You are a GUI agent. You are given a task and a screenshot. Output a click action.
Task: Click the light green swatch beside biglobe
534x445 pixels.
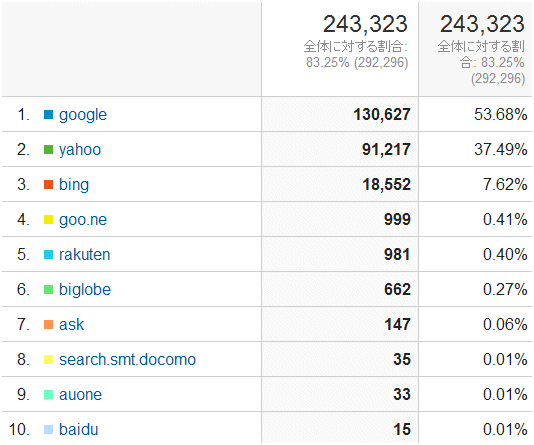[48, 290]
